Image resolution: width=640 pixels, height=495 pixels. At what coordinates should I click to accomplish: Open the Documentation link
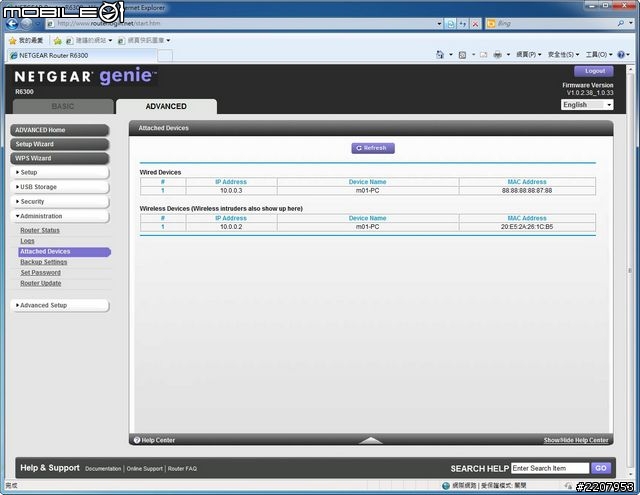(x=103, y=468)
